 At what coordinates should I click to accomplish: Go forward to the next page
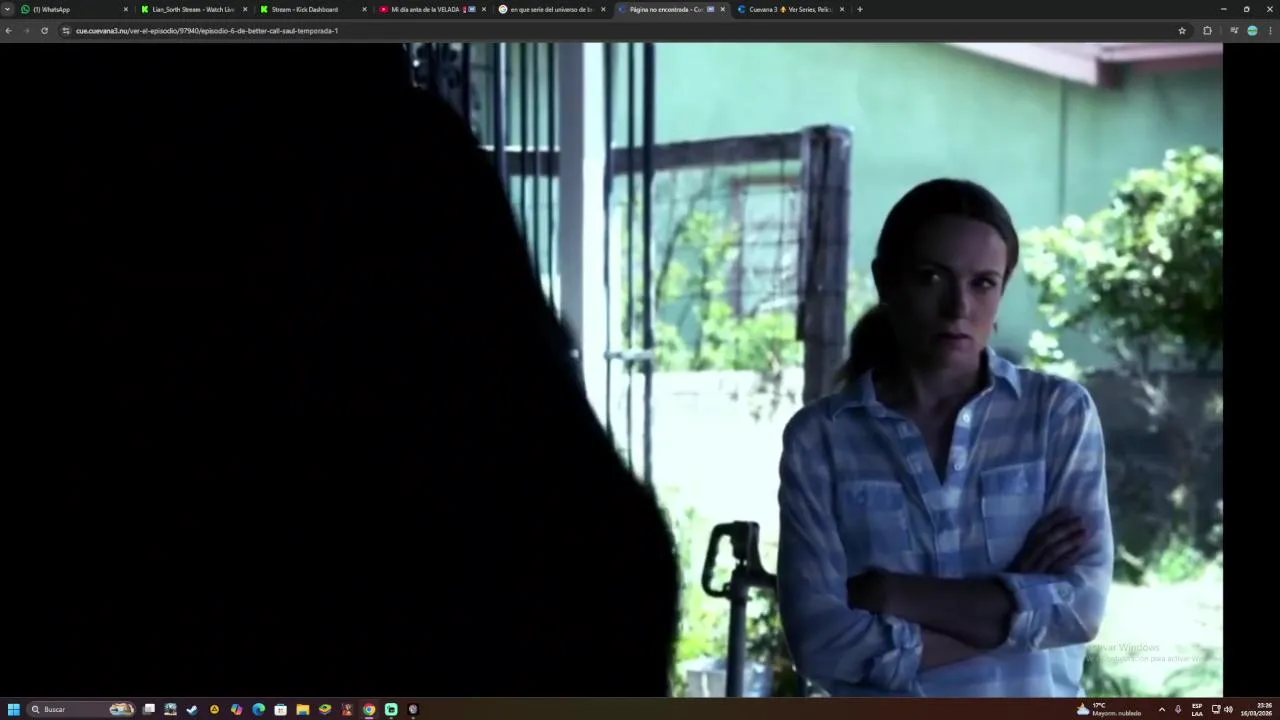(x=26, y=31)
